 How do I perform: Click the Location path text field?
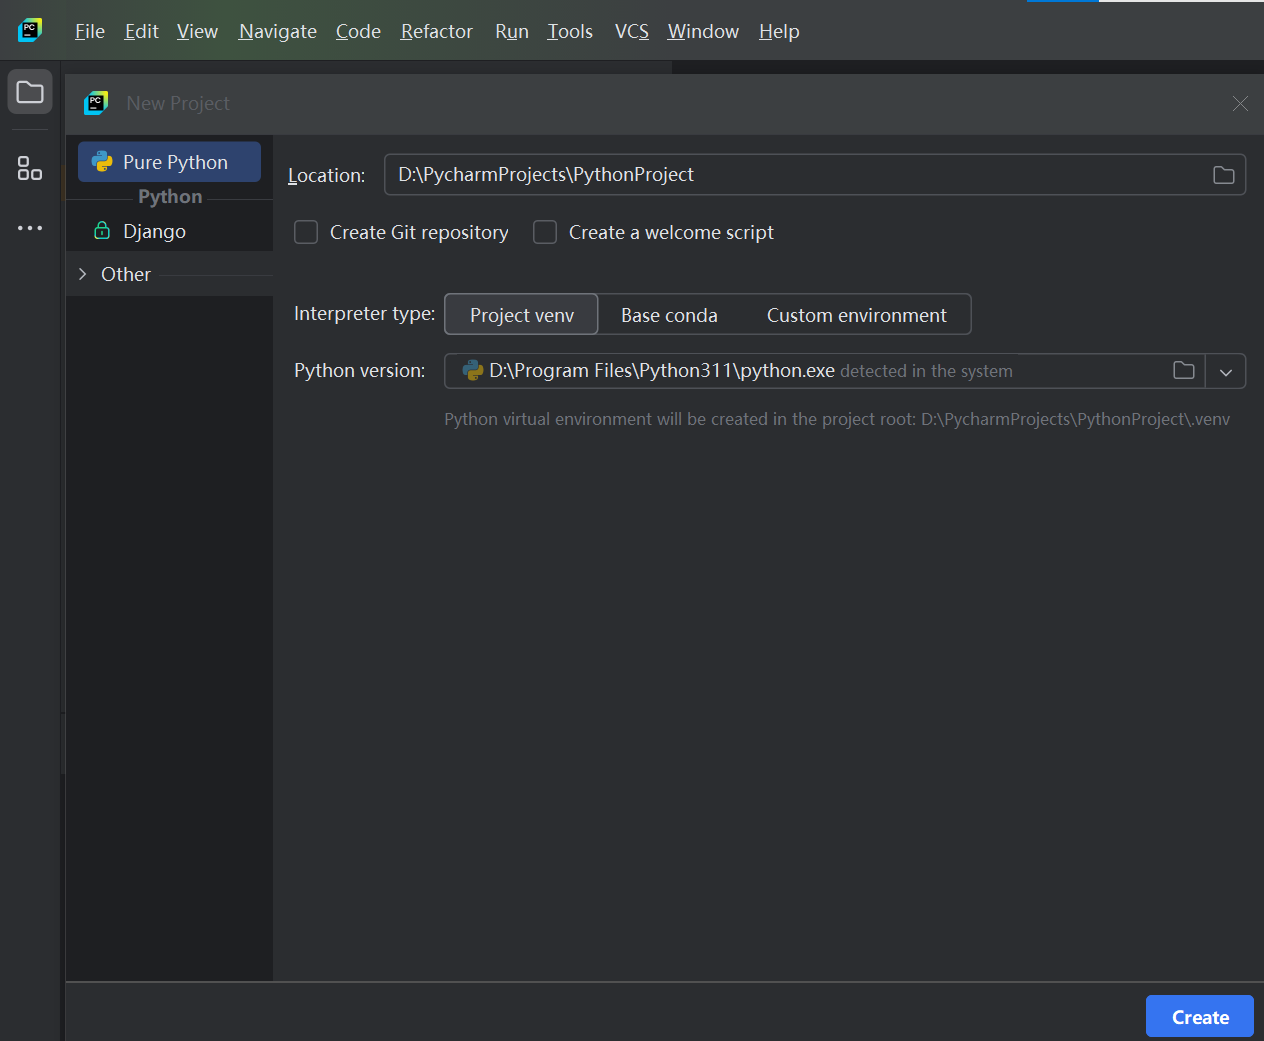click(x=790, y=175)
